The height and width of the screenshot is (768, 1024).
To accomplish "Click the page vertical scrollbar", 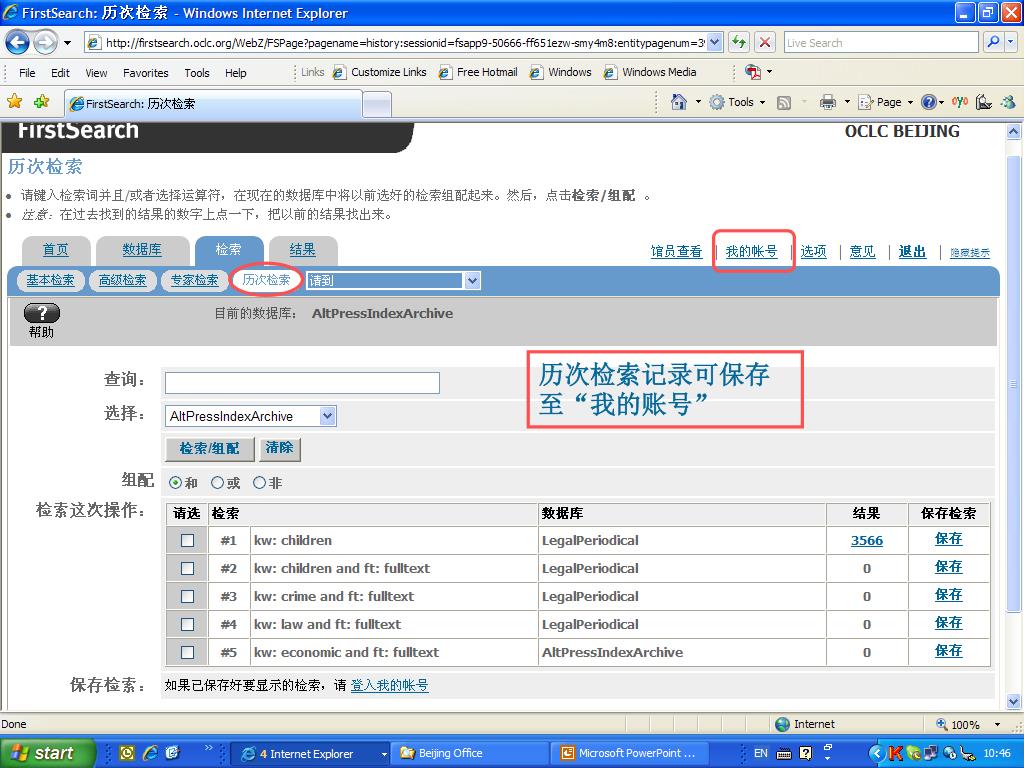I will [1013, 385].
